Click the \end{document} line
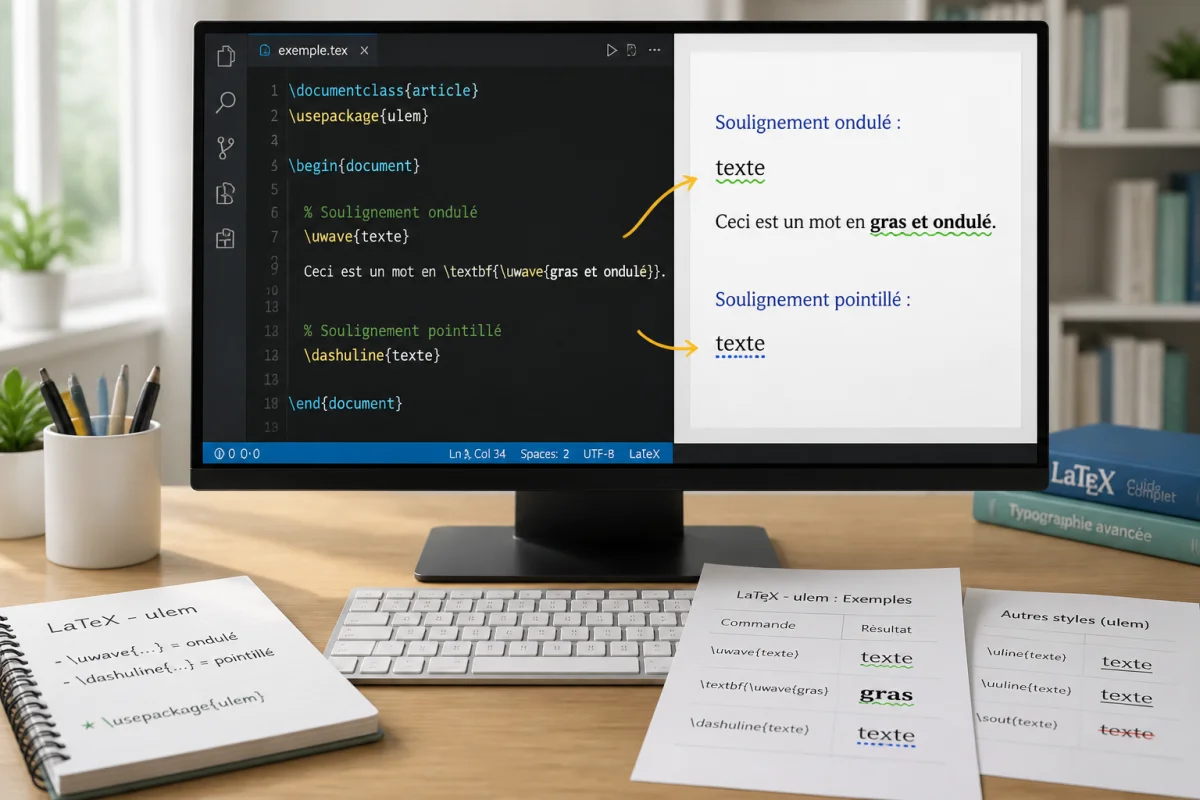1200x800 pixels. [345, 404]
